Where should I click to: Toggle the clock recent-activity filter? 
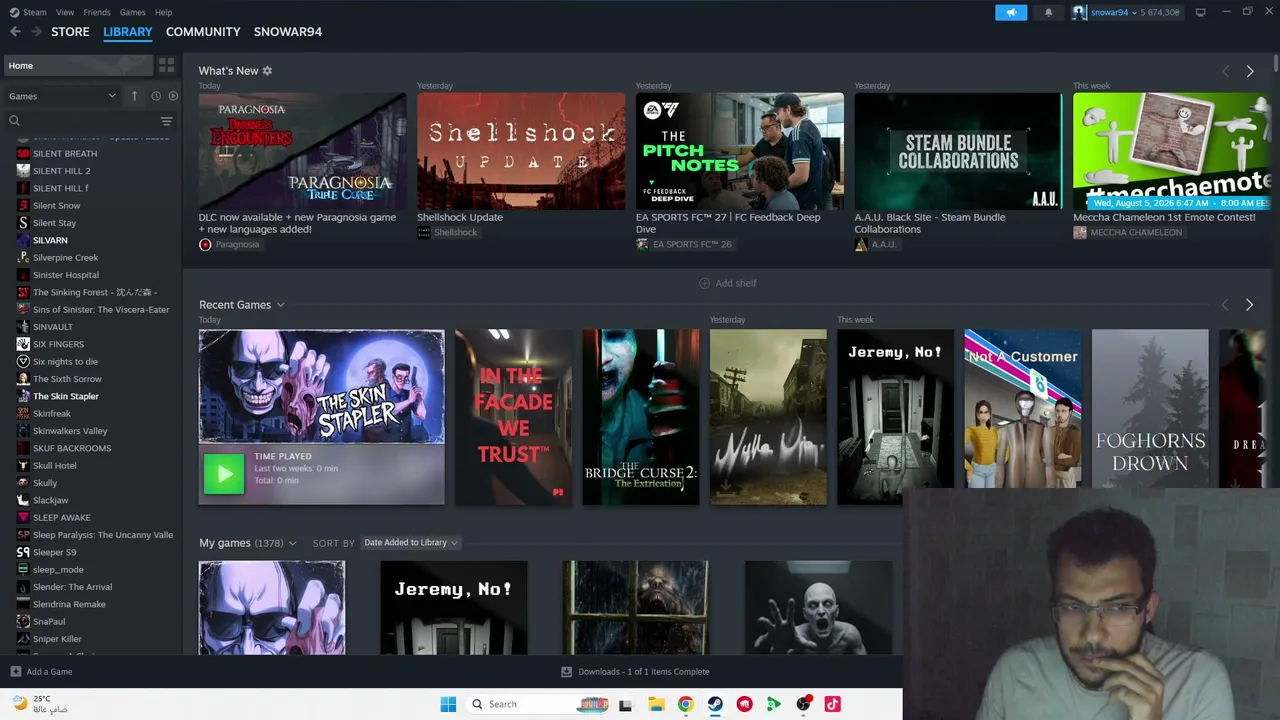(156, 96)
